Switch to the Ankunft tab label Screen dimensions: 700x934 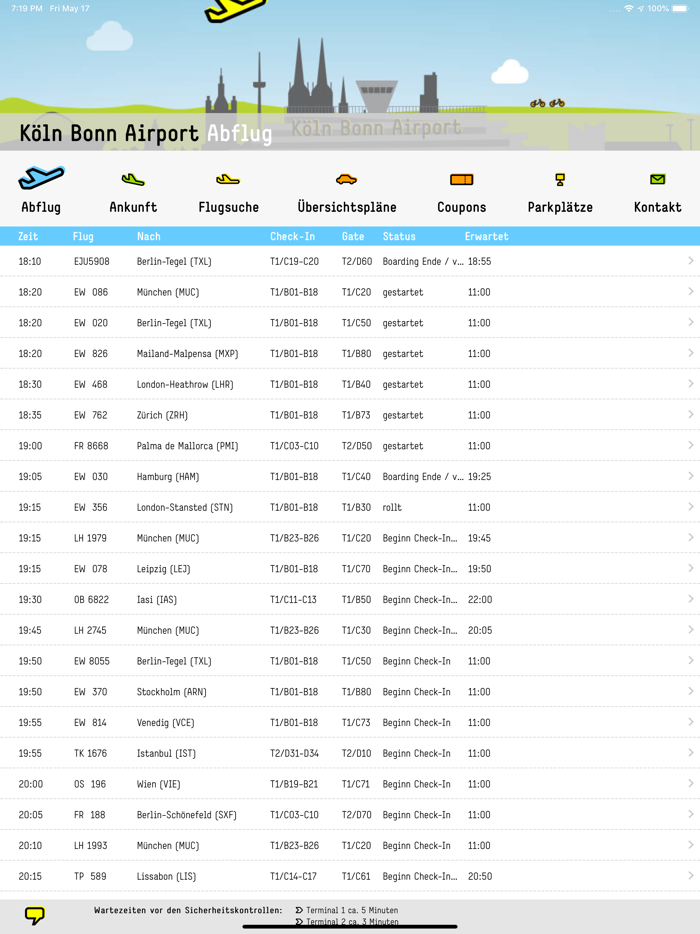[133, 207]
